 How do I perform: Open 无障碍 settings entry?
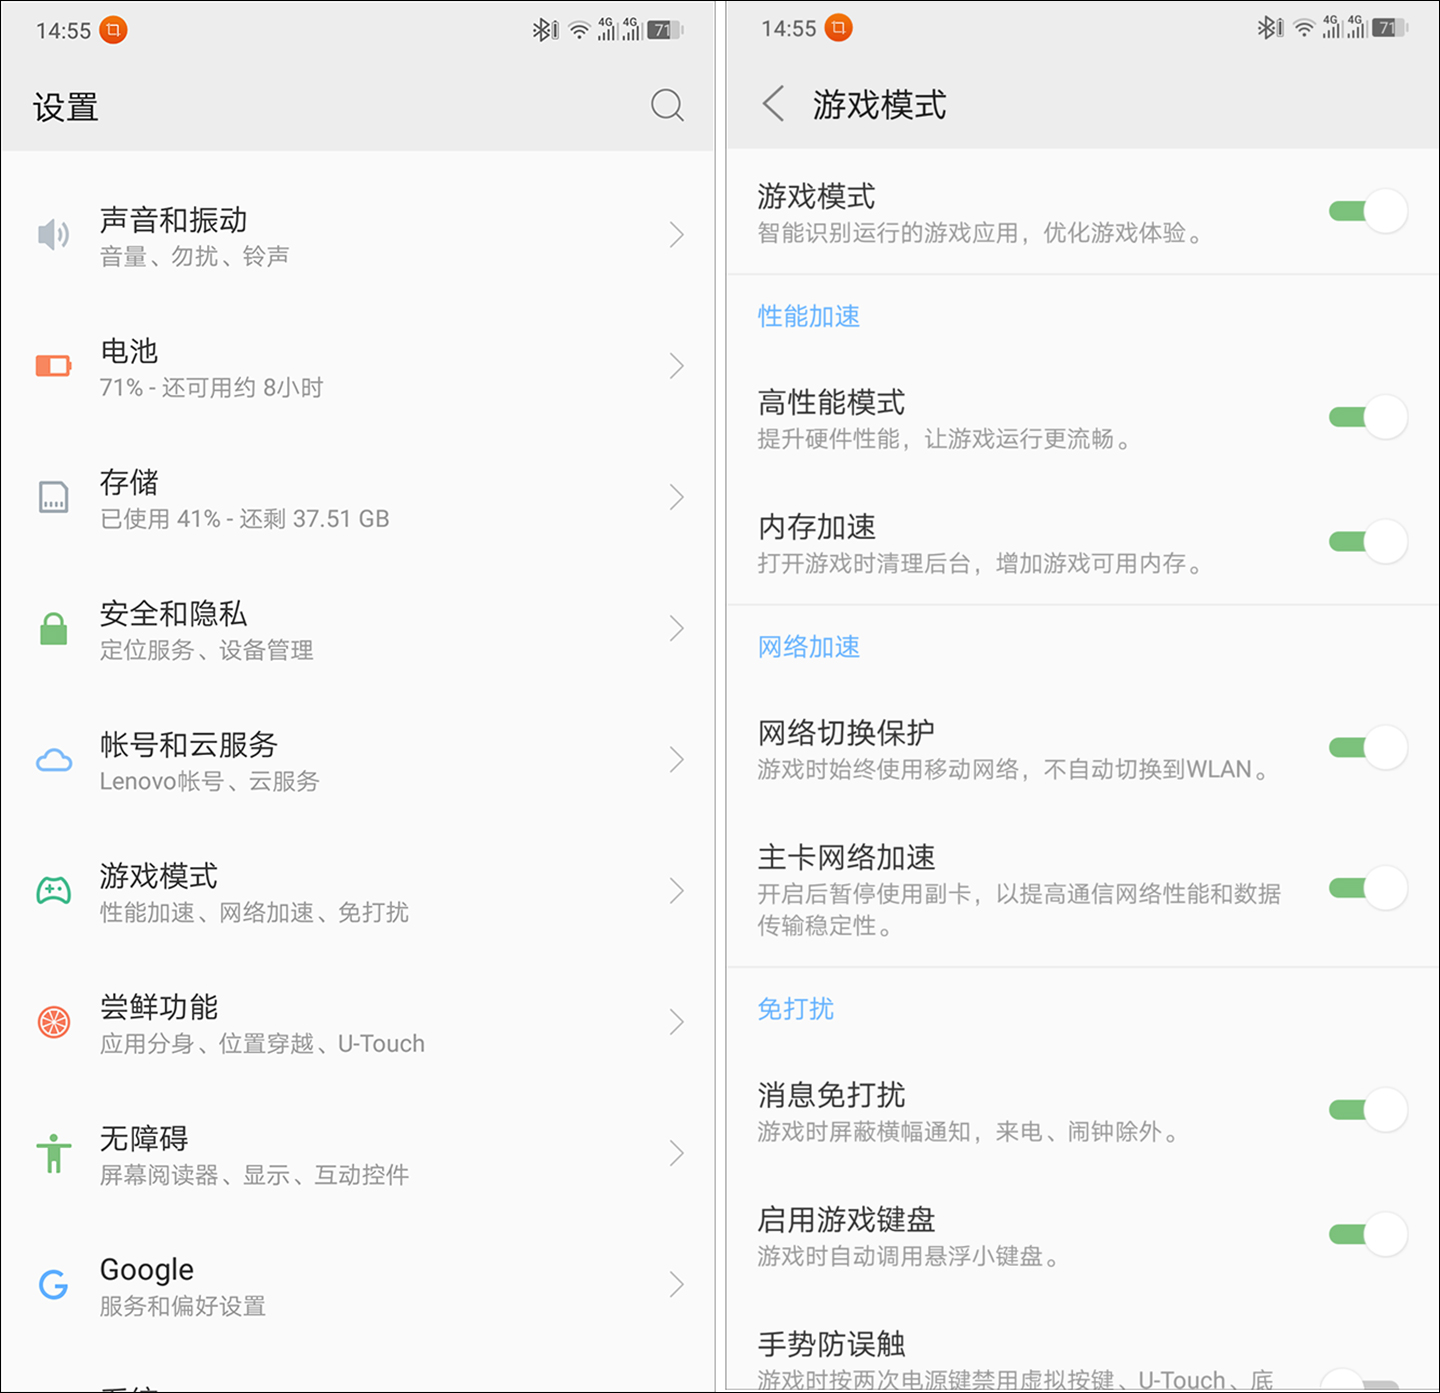tap(357, 1153)
